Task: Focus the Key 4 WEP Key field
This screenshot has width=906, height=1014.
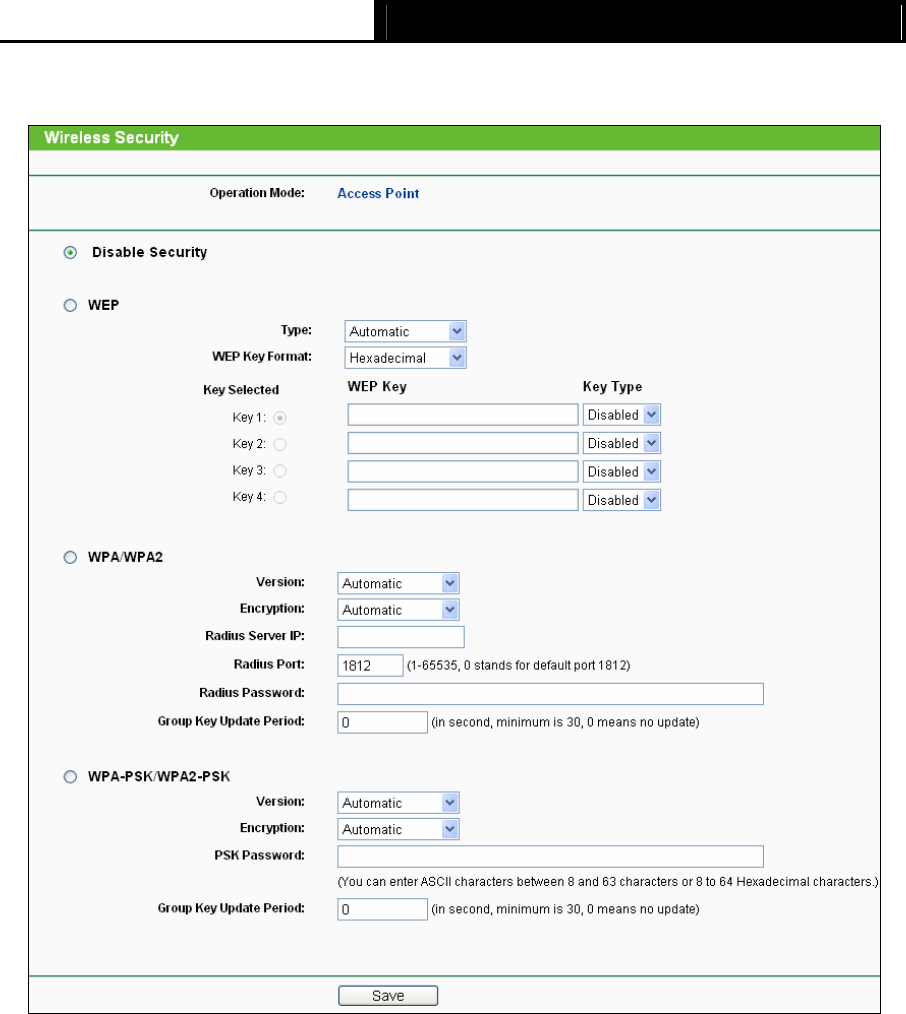Action: (x=463, y=501)
